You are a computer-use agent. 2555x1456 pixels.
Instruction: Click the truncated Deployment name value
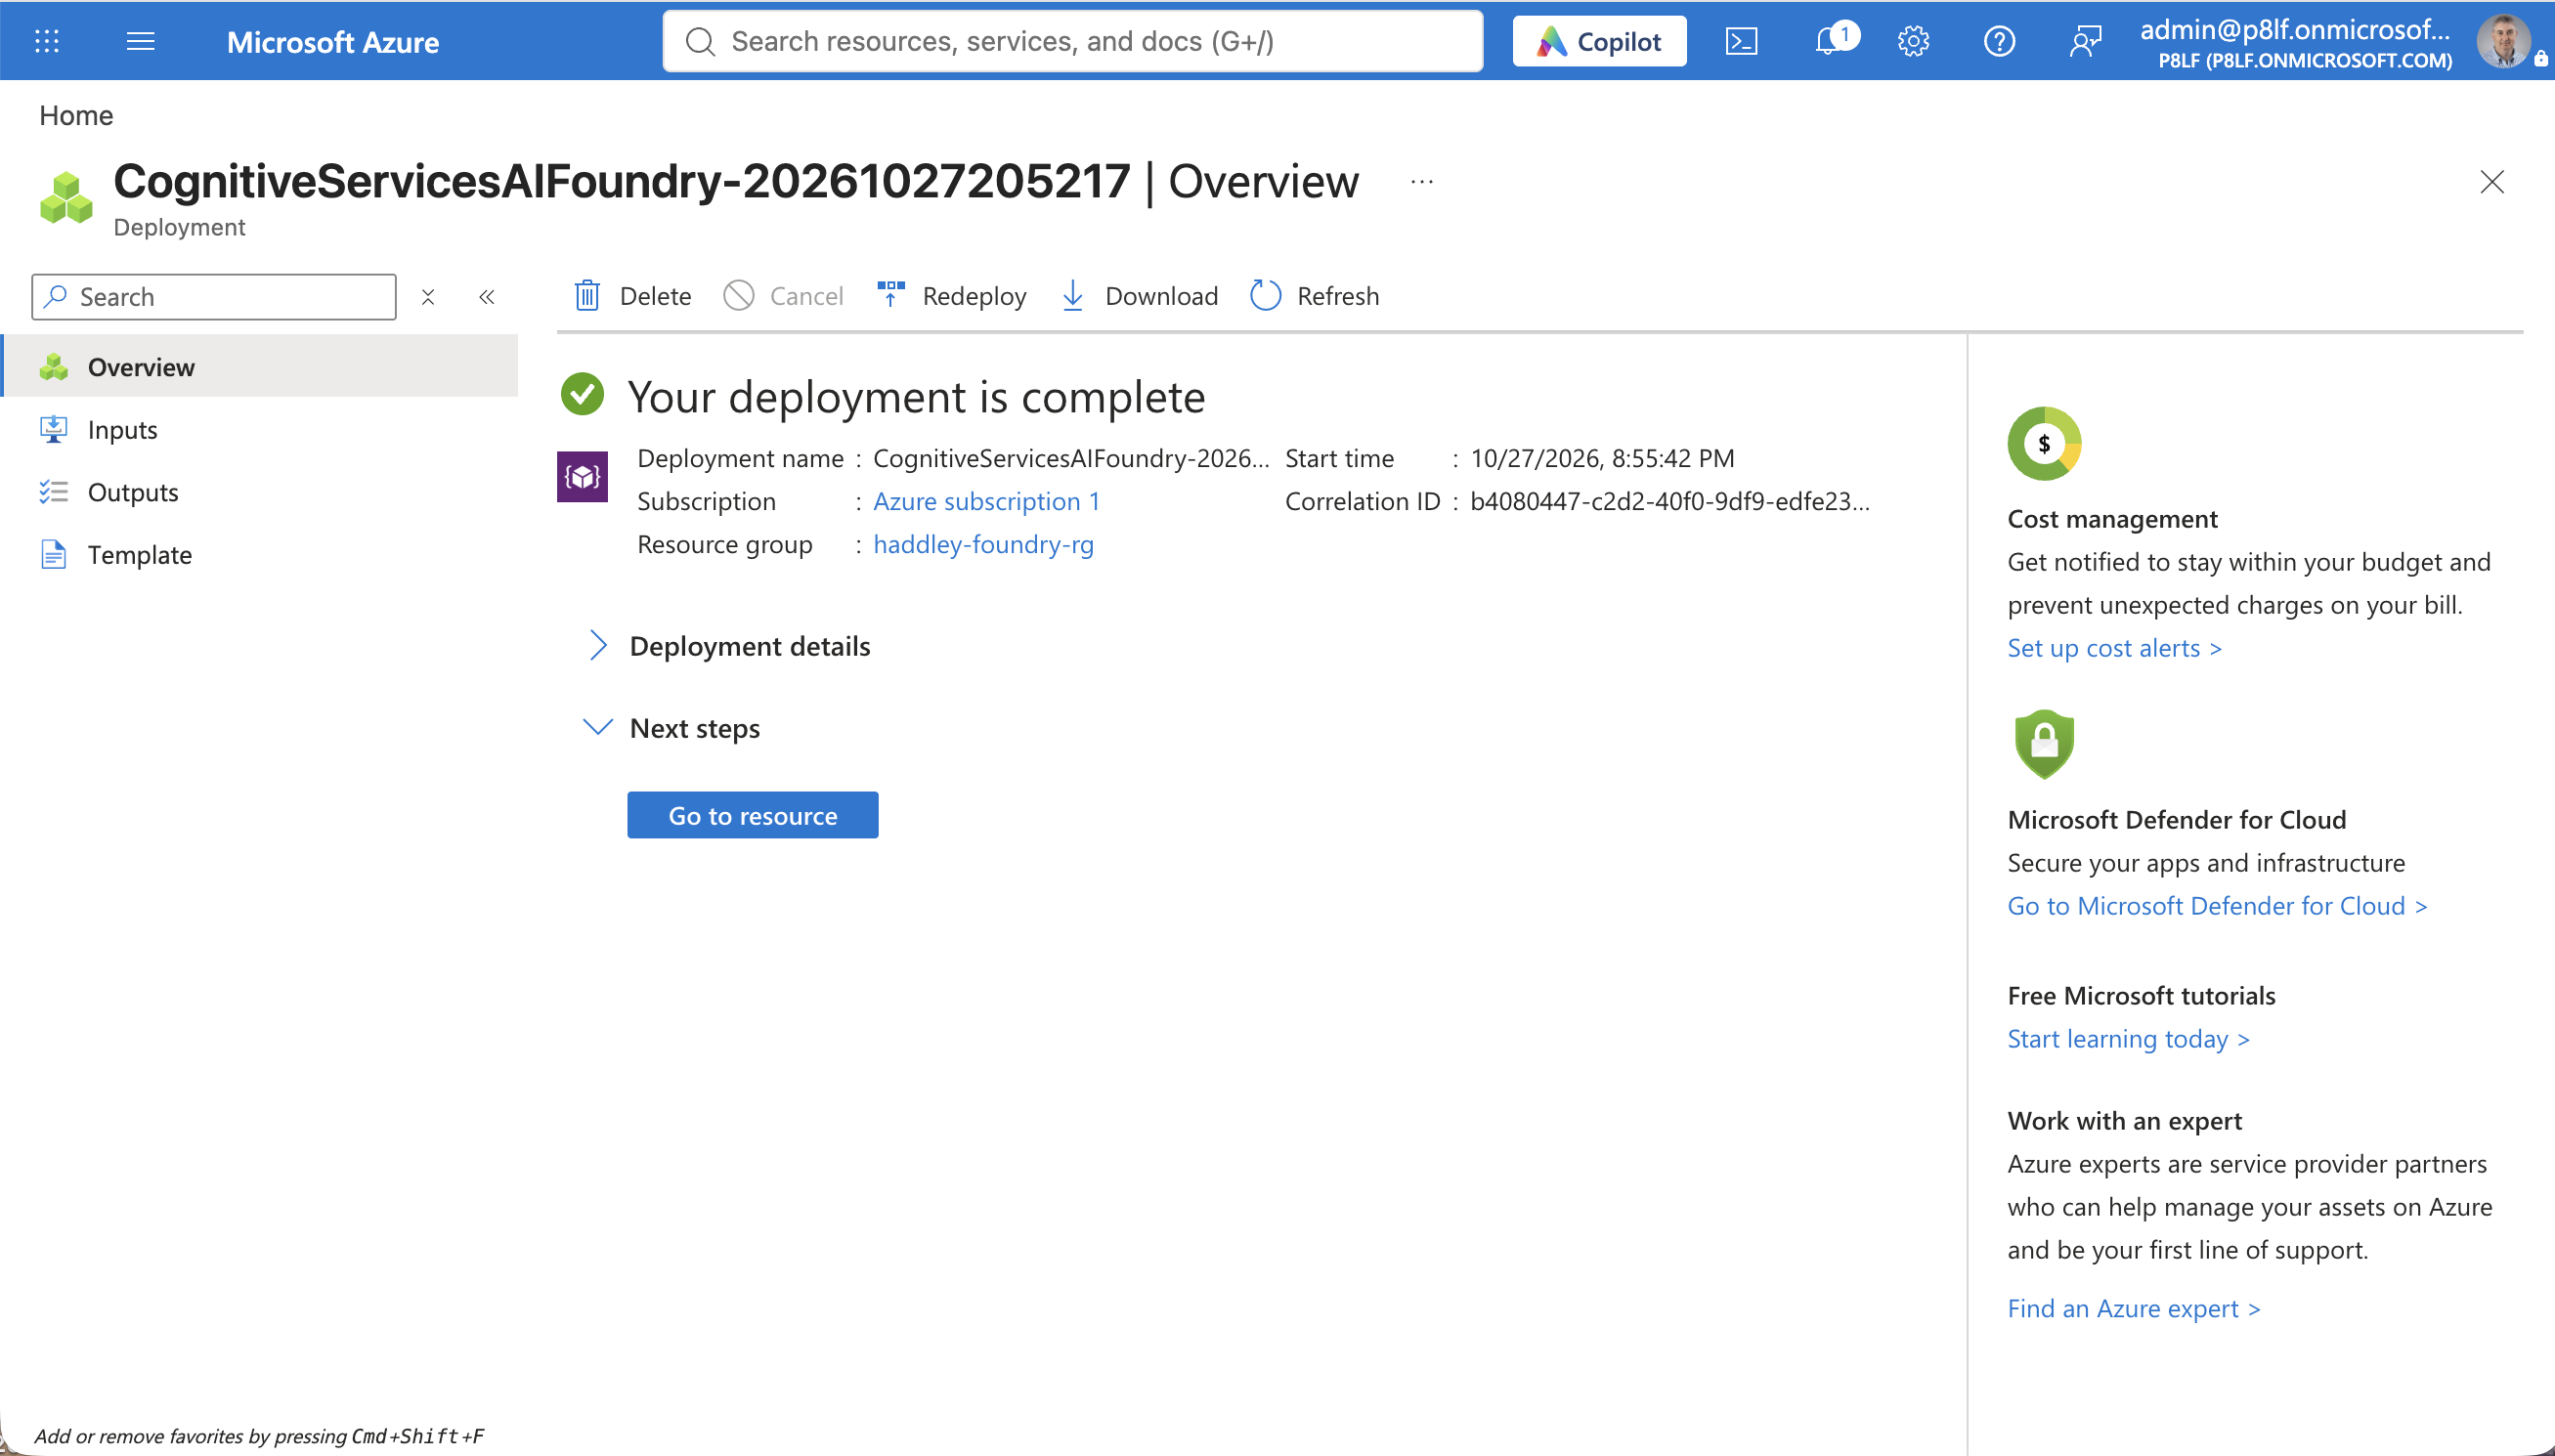point(1071,458)
